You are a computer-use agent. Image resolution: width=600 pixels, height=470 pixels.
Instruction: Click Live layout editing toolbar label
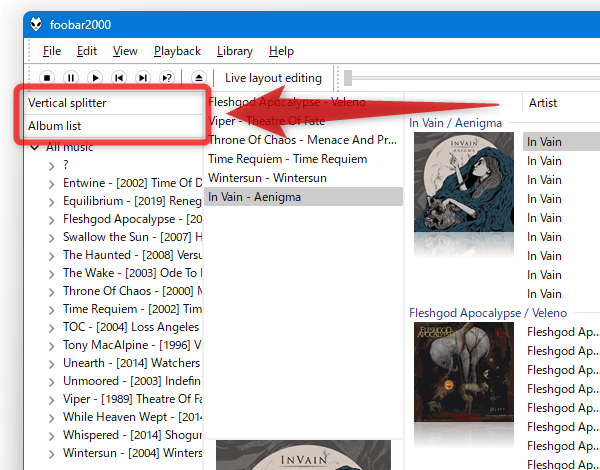click(x=273, y=78)
